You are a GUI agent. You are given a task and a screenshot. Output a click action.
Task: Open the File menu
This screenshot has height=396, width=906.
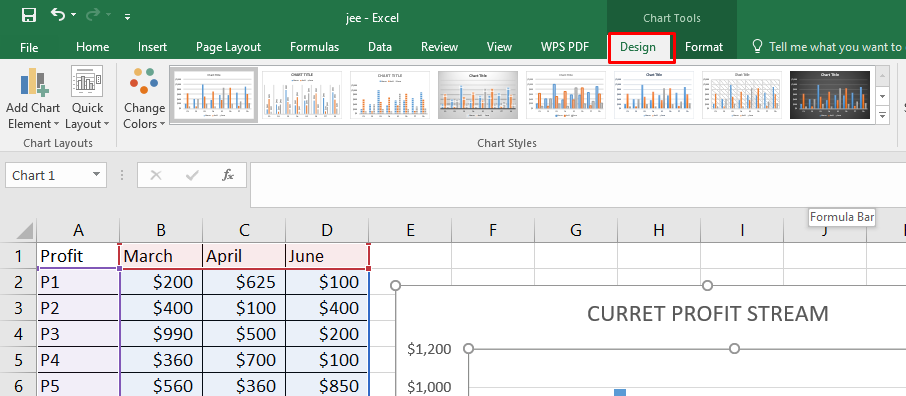[x=29, y=47]
